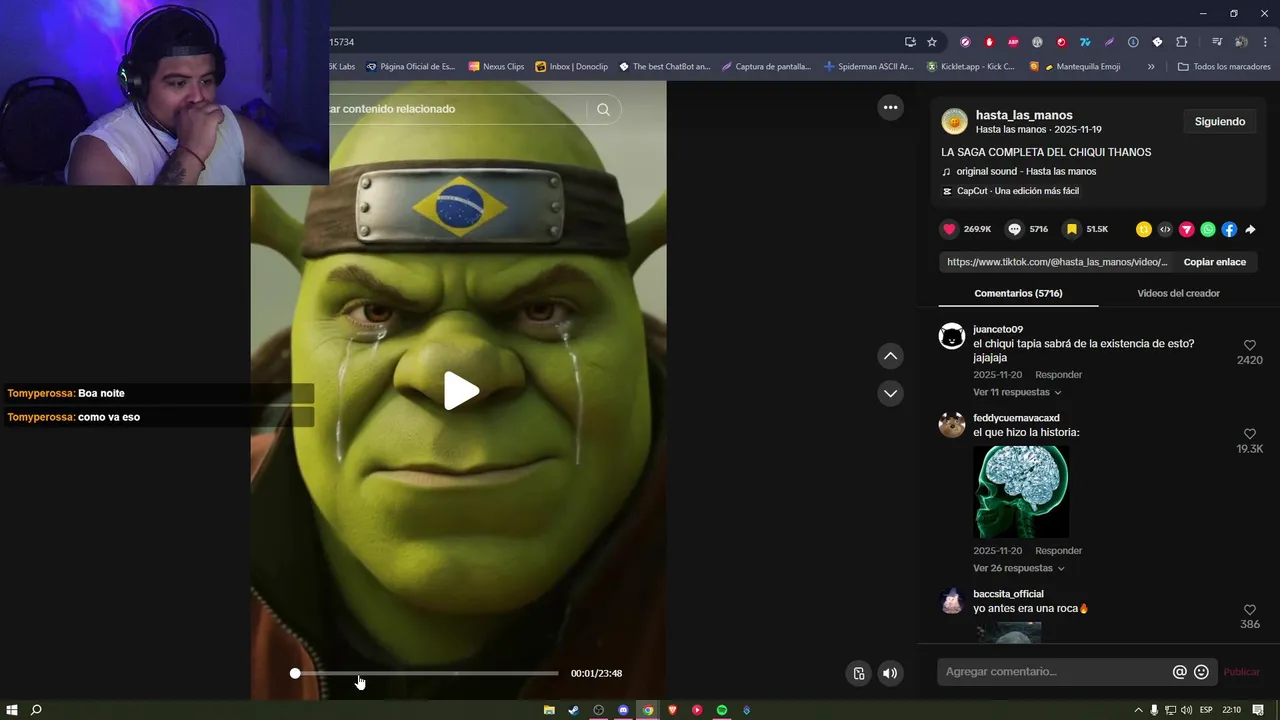Open Inbox | Donoclip bookmark
The image size is (1280, 720).
[571, 67]
